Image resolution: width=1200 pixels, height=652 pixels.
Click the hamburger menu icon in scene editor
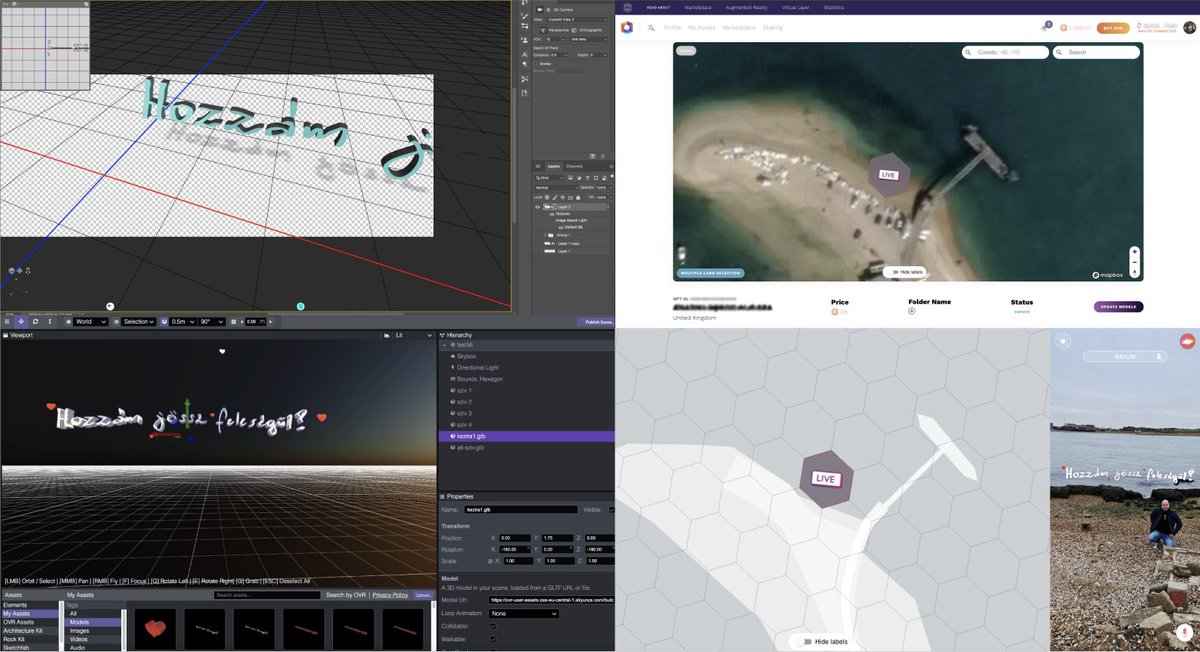point(7,321)
